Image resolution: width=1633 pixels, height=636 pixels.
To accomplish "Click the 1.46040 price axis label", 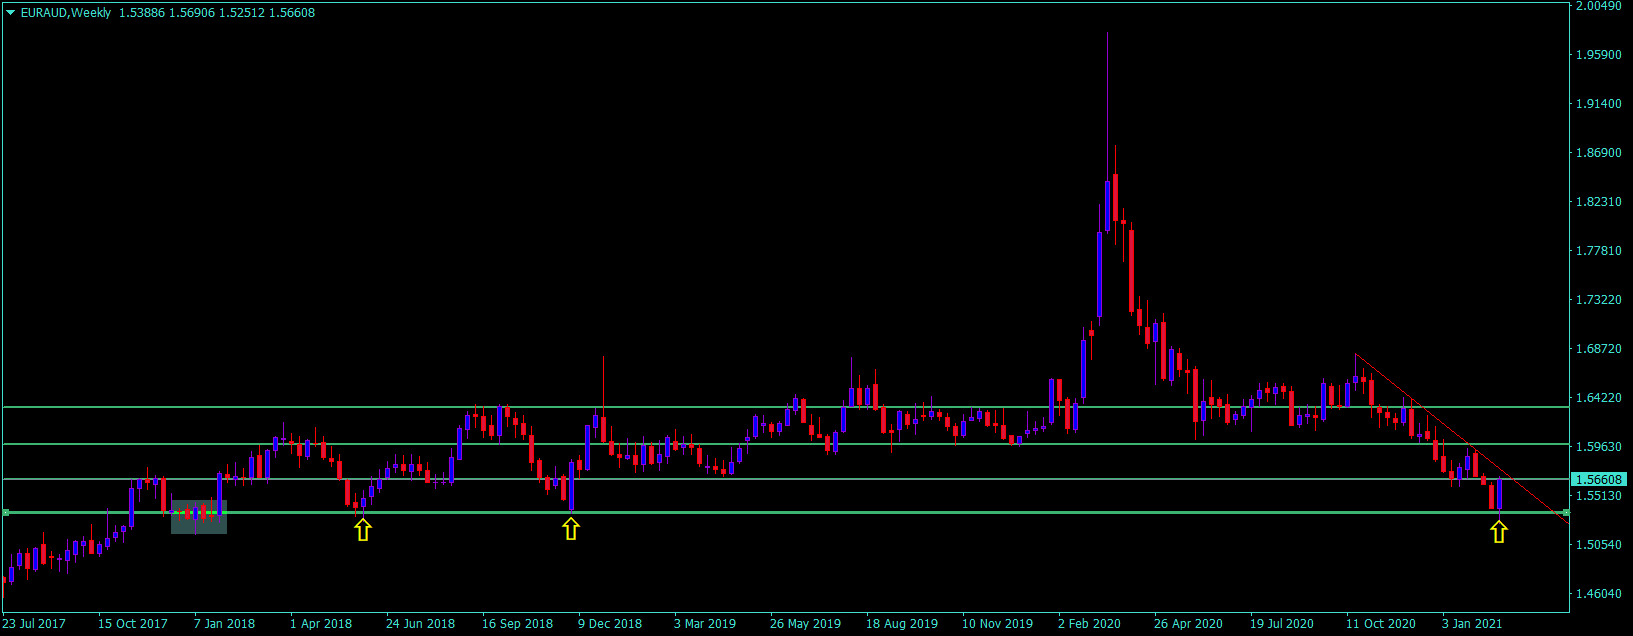I will tap(1599, 594).
